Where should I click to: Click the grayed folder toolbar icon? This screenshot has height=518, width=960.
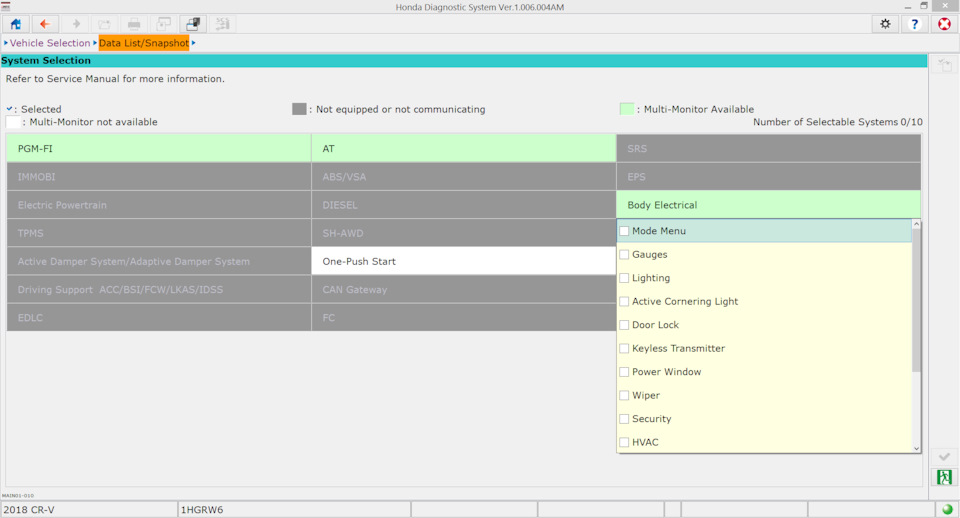(105, 24)
